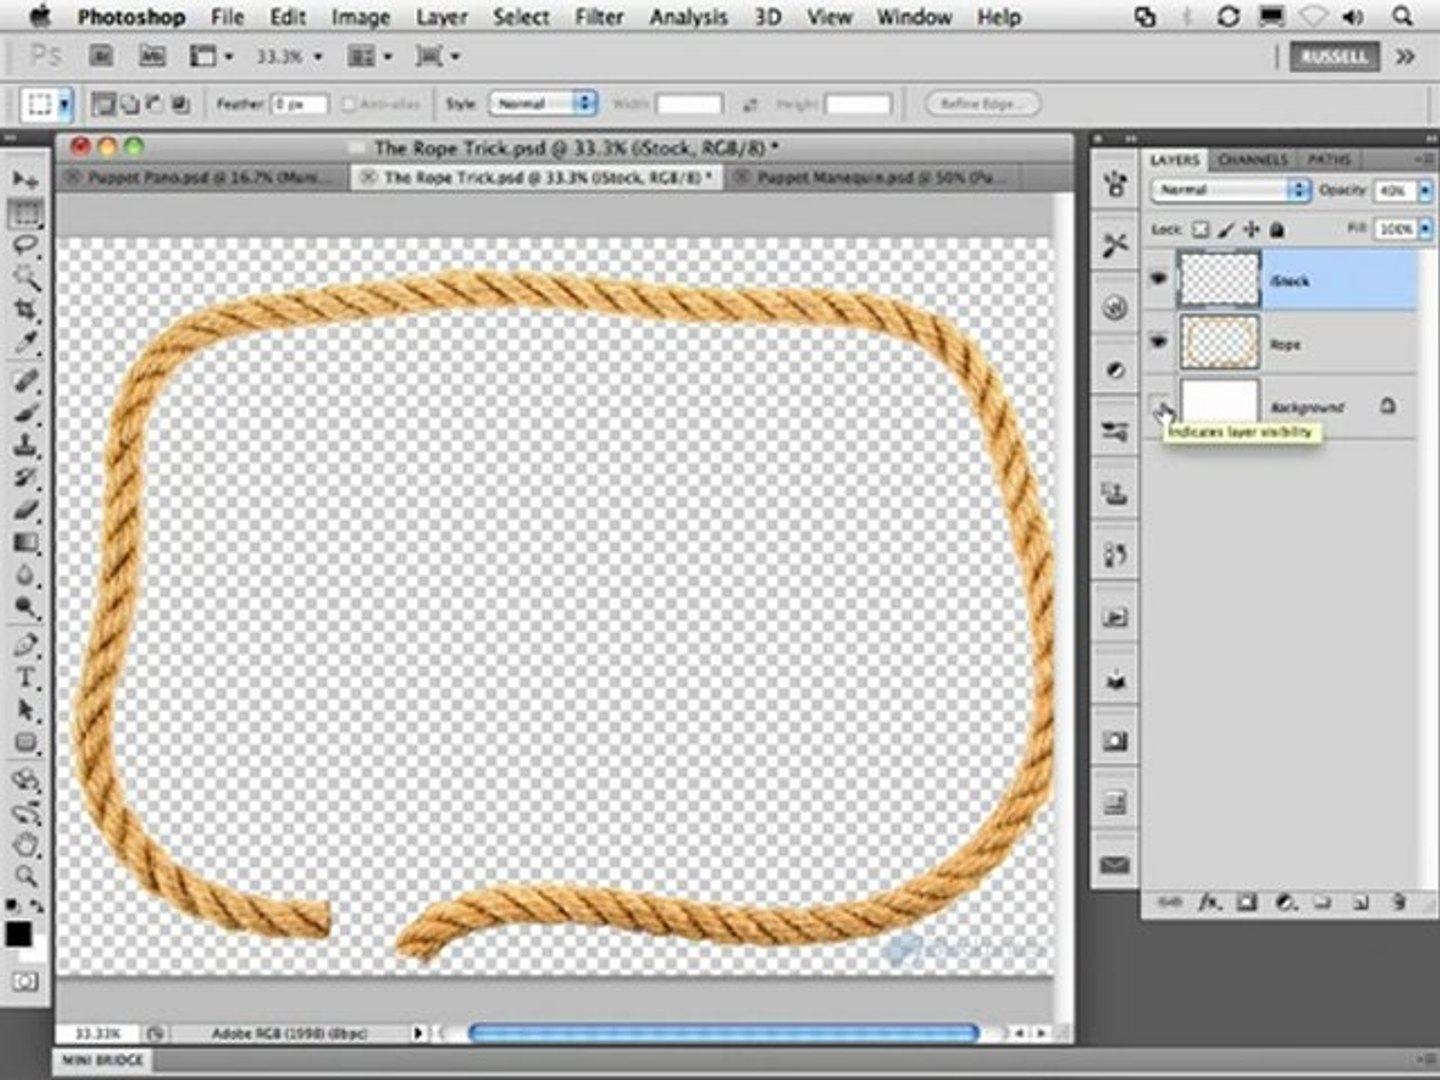Select the Dodge tool

[26, 609]
